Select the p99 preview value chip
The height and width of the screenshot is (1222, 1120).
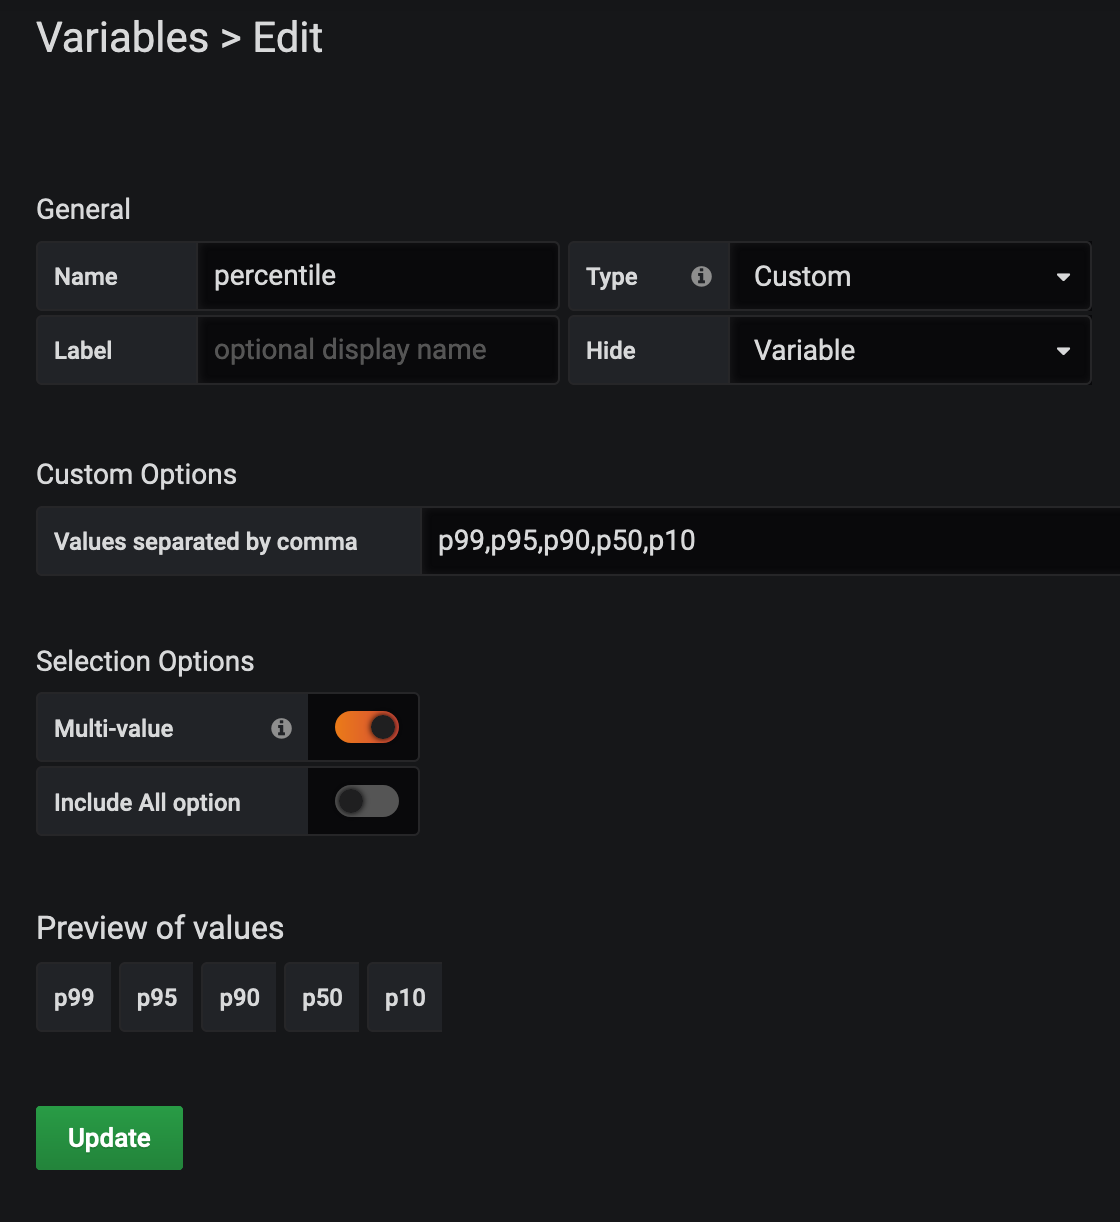[73, 997]
